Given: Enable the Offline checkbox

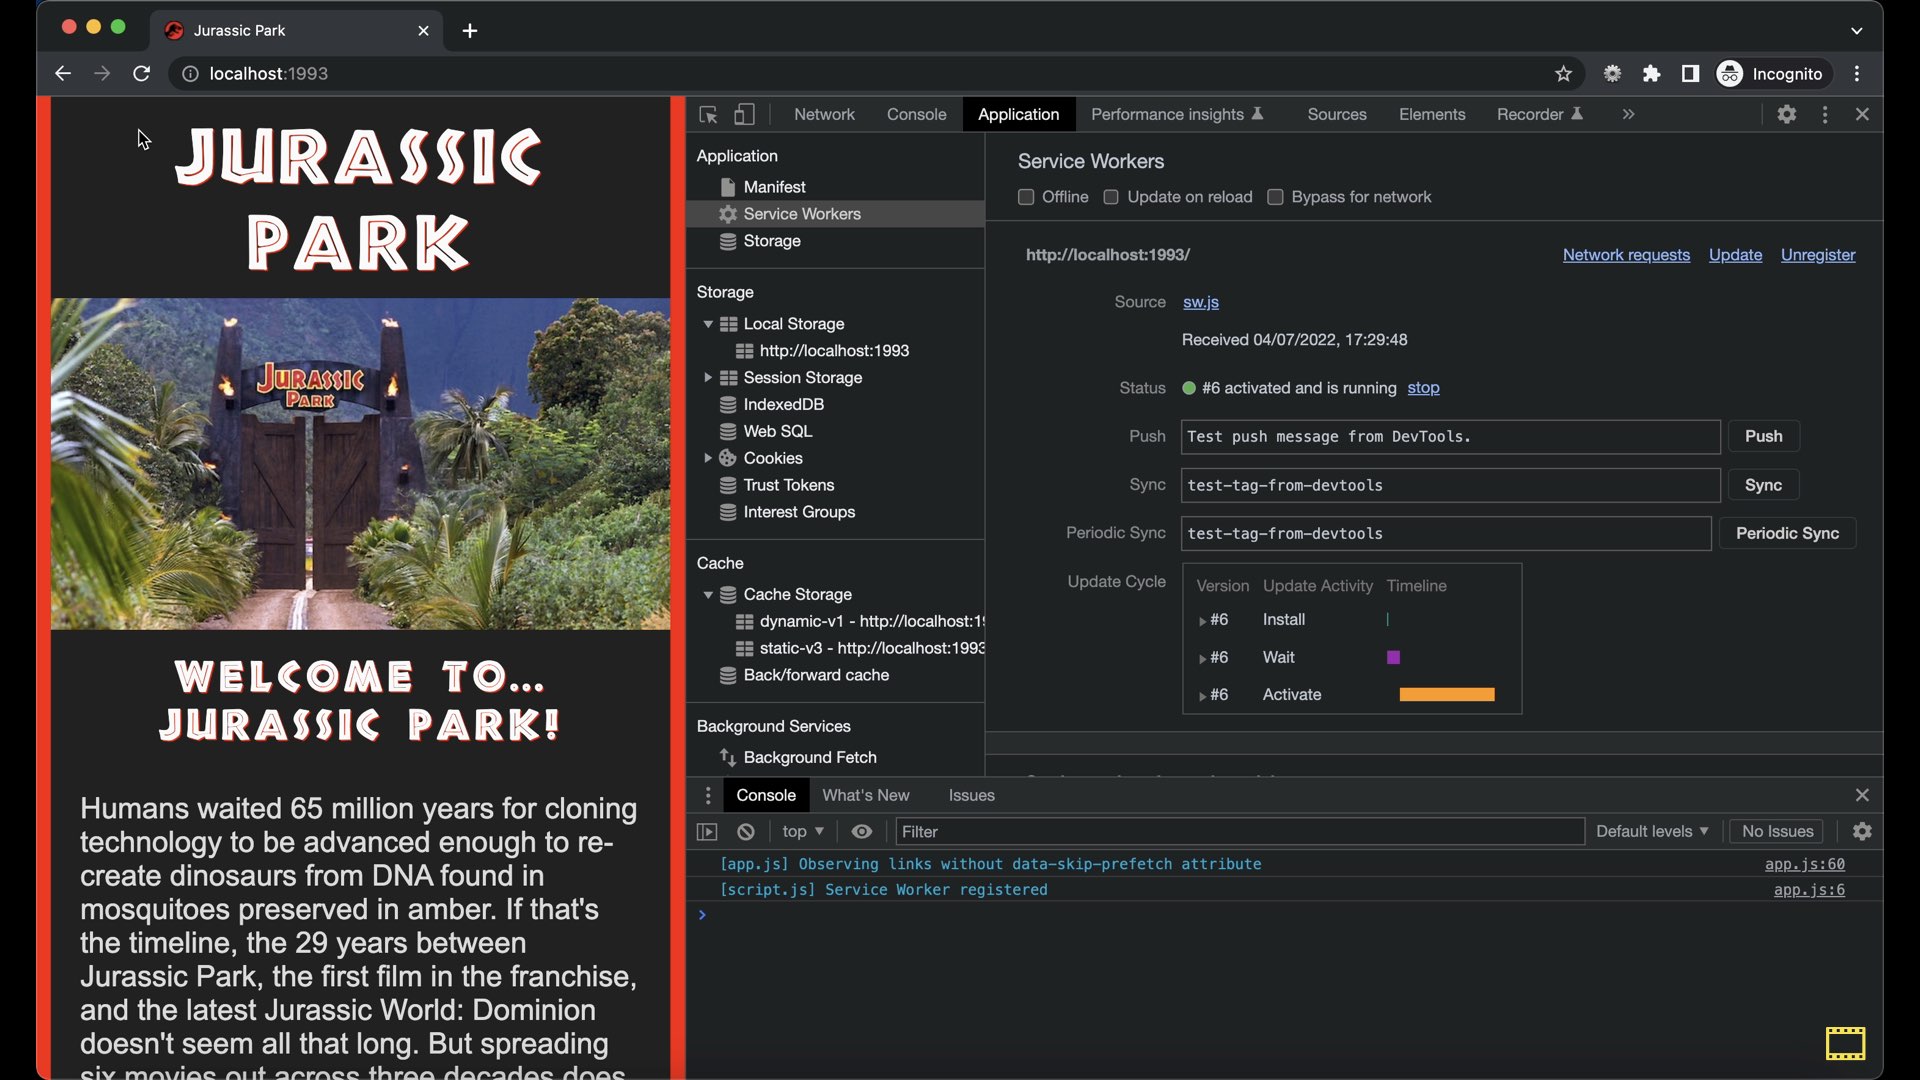Looking at the screenshot, I should click(1026, 198).
